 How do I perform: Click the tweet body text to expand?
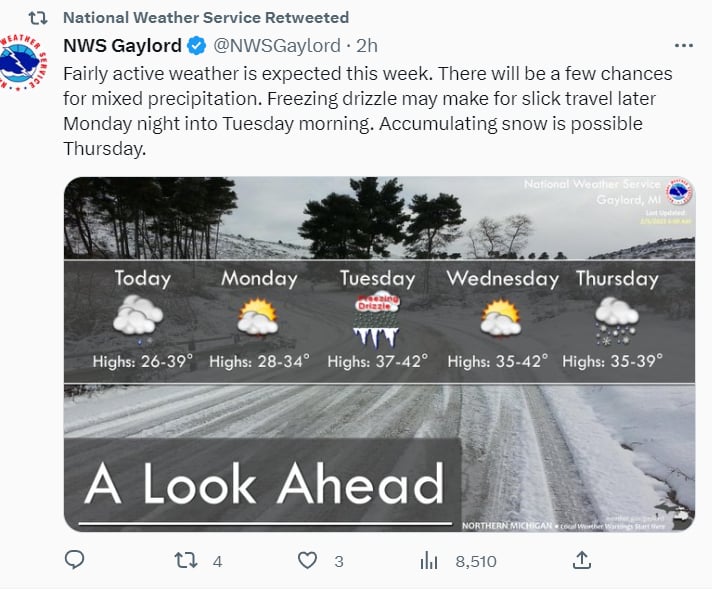tap(368, 111)
